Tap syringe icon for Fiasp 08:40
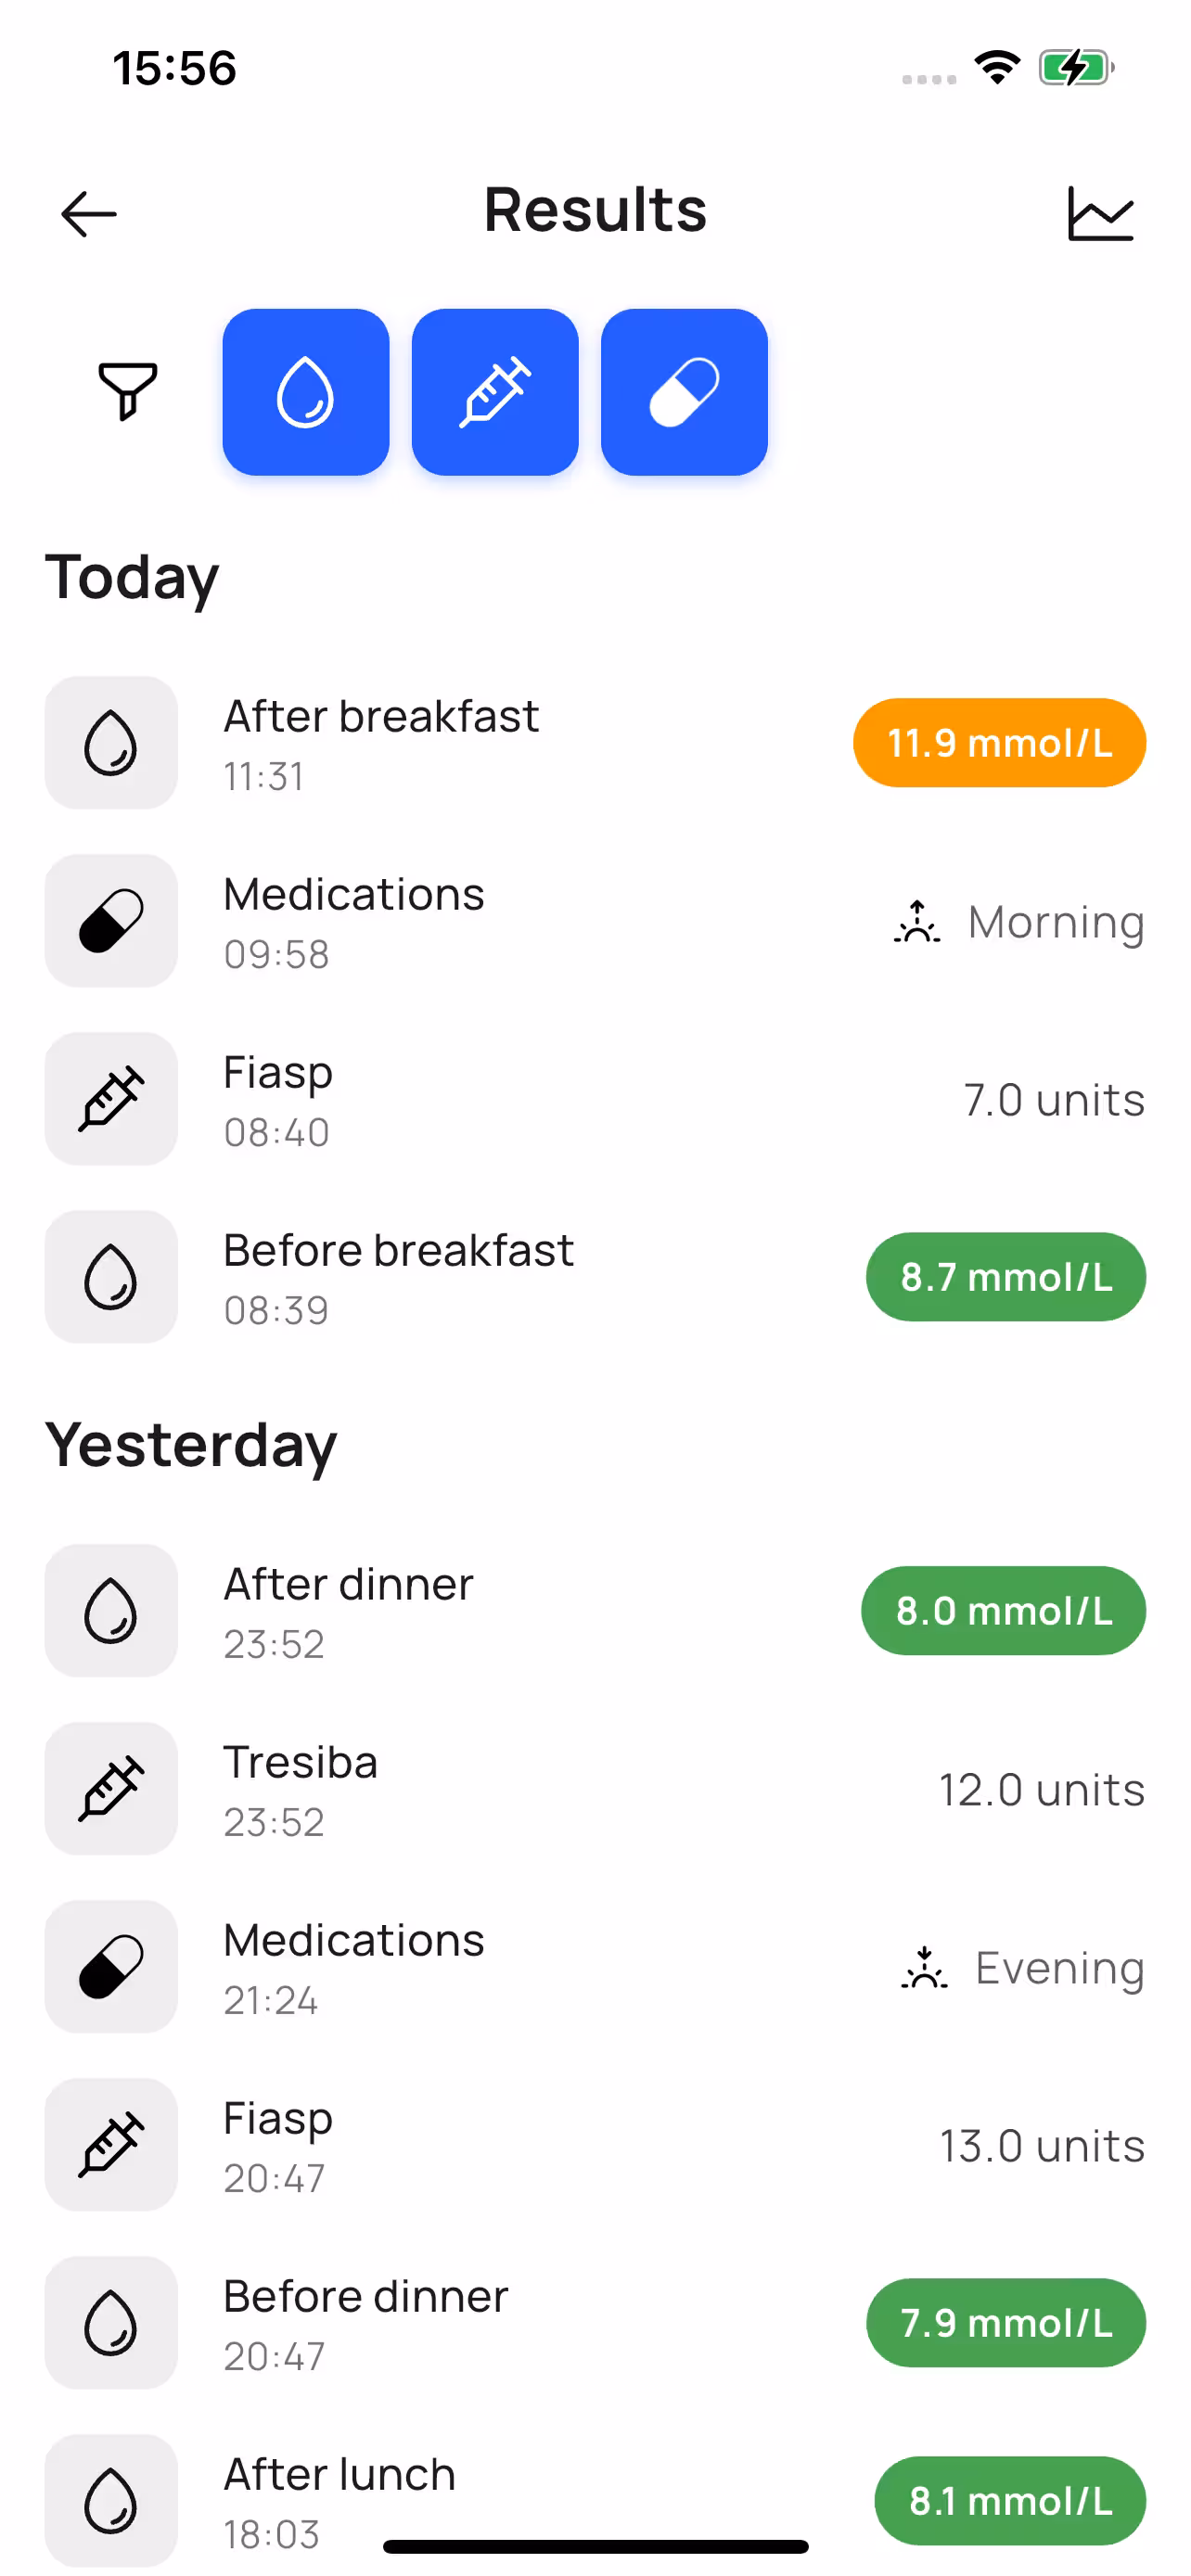 click(x=111, y=1099)
